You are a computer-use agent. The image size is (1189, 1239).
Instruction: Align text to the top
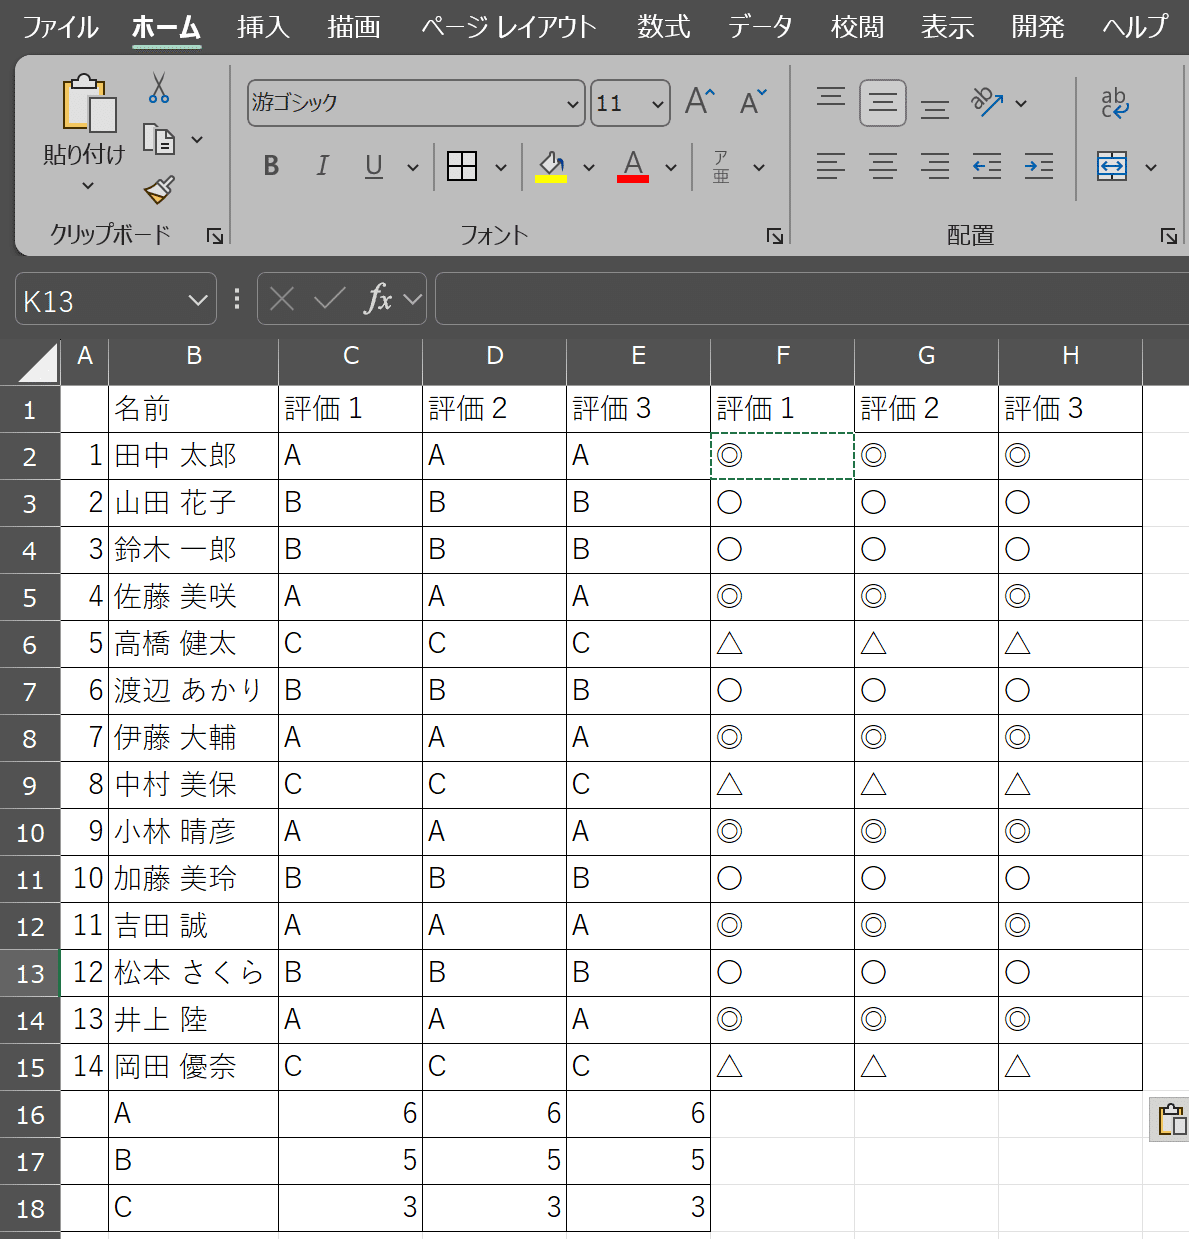(831, 98)
